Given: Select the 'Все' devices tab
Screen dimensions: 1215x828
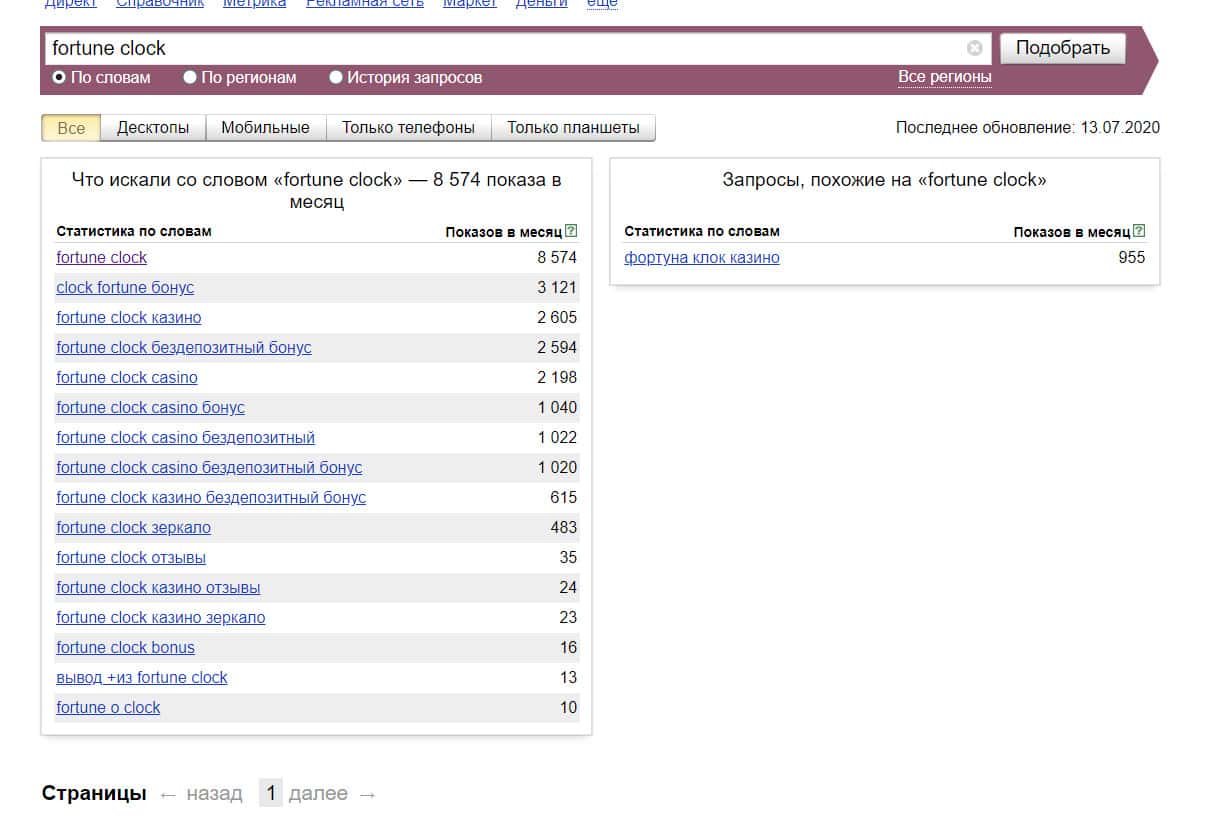Looking at the screenshot, I should [71, 128].
